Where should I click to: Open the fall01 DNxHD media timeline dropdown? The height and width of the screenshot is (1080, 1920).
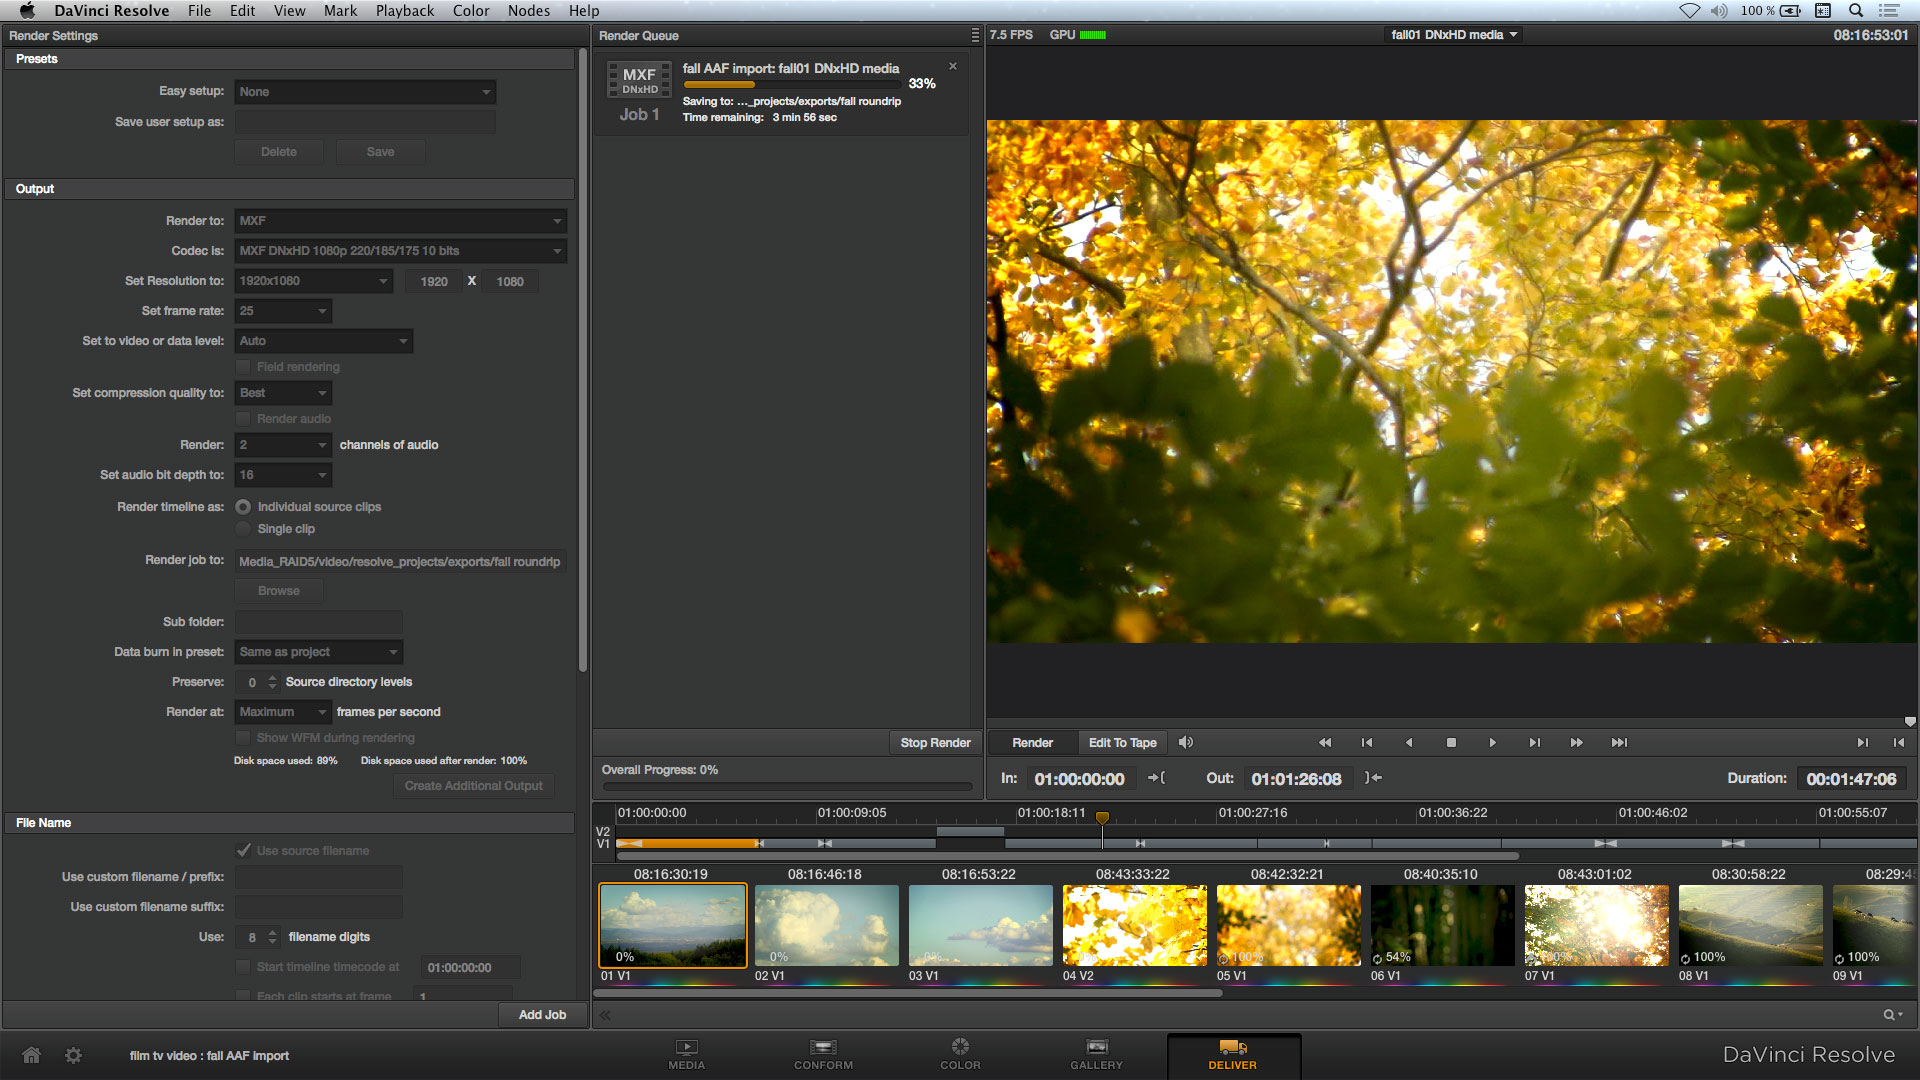pos(1454,35)
